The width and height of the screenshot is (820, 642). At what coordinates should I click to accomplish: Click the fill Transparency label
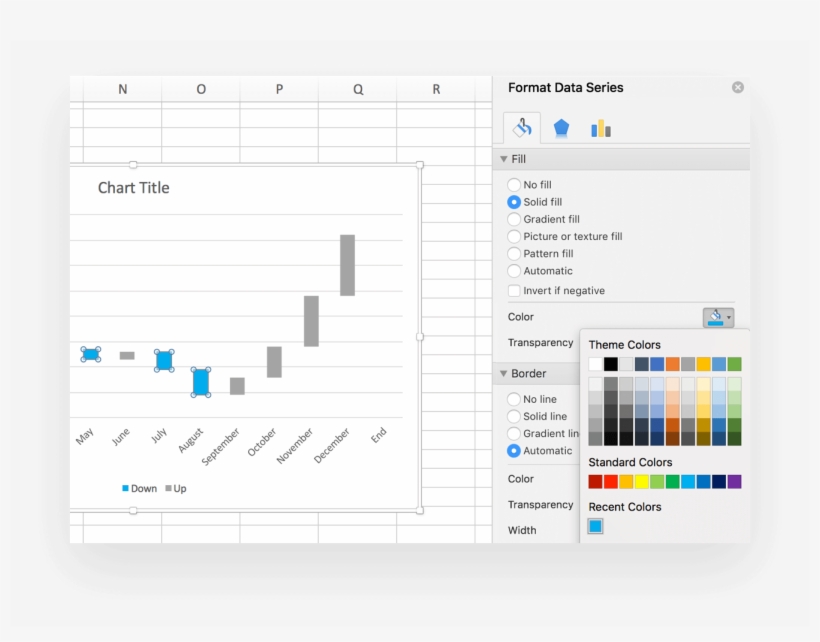[x=540, y=342]
